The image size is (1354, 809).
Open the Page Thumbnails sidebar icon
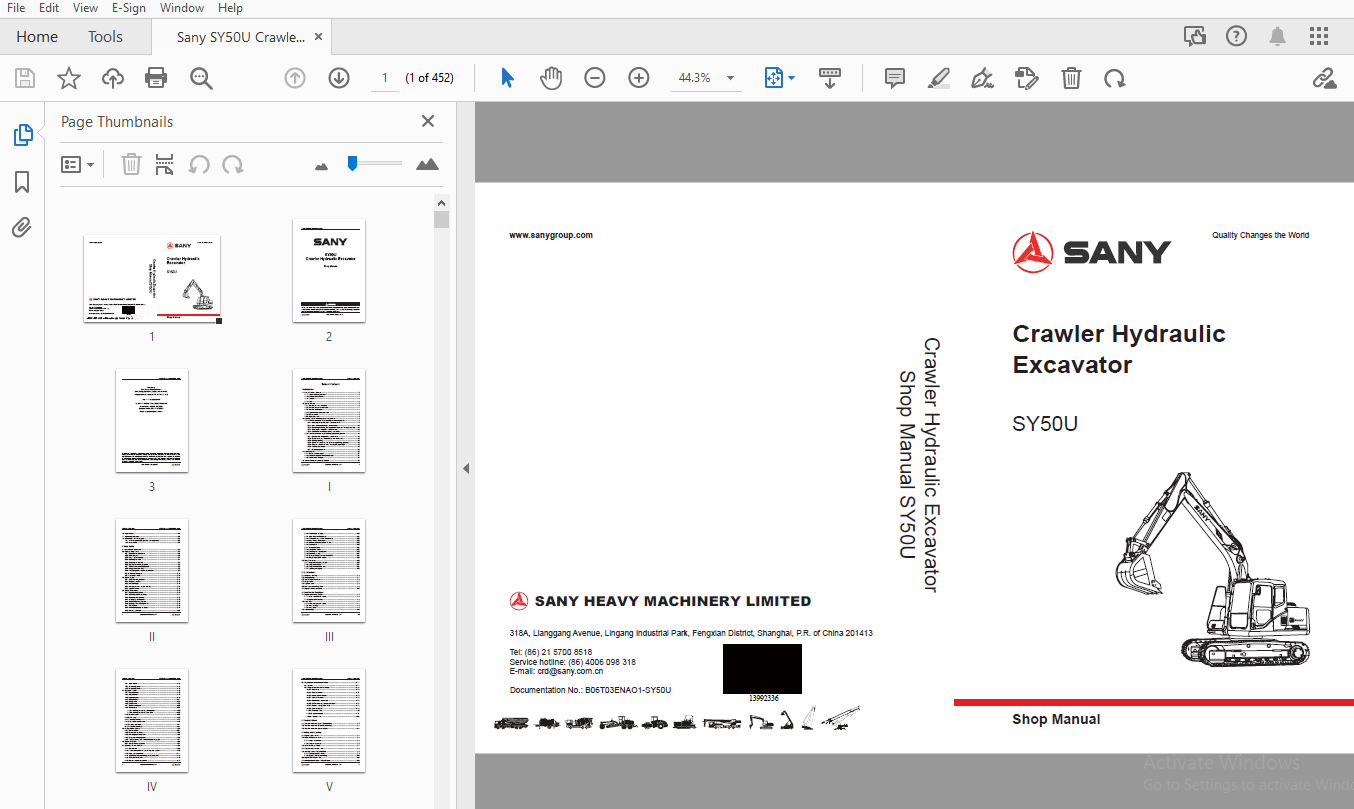point(22,135)
